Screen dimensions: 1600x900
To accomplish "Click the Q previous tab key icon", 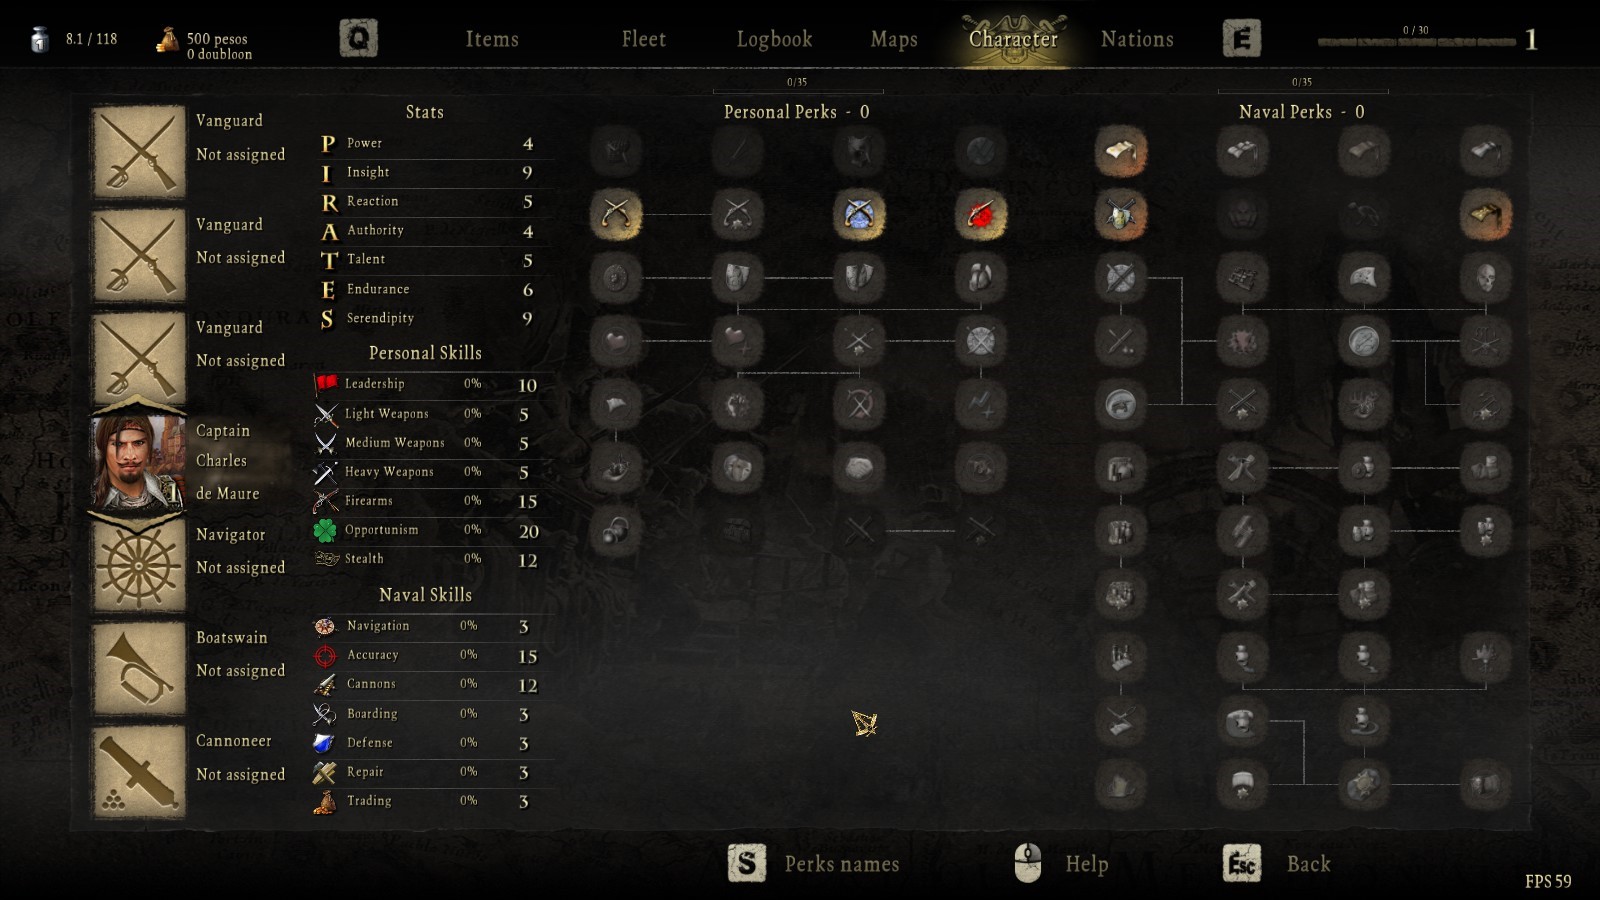I will pos(358,39).
